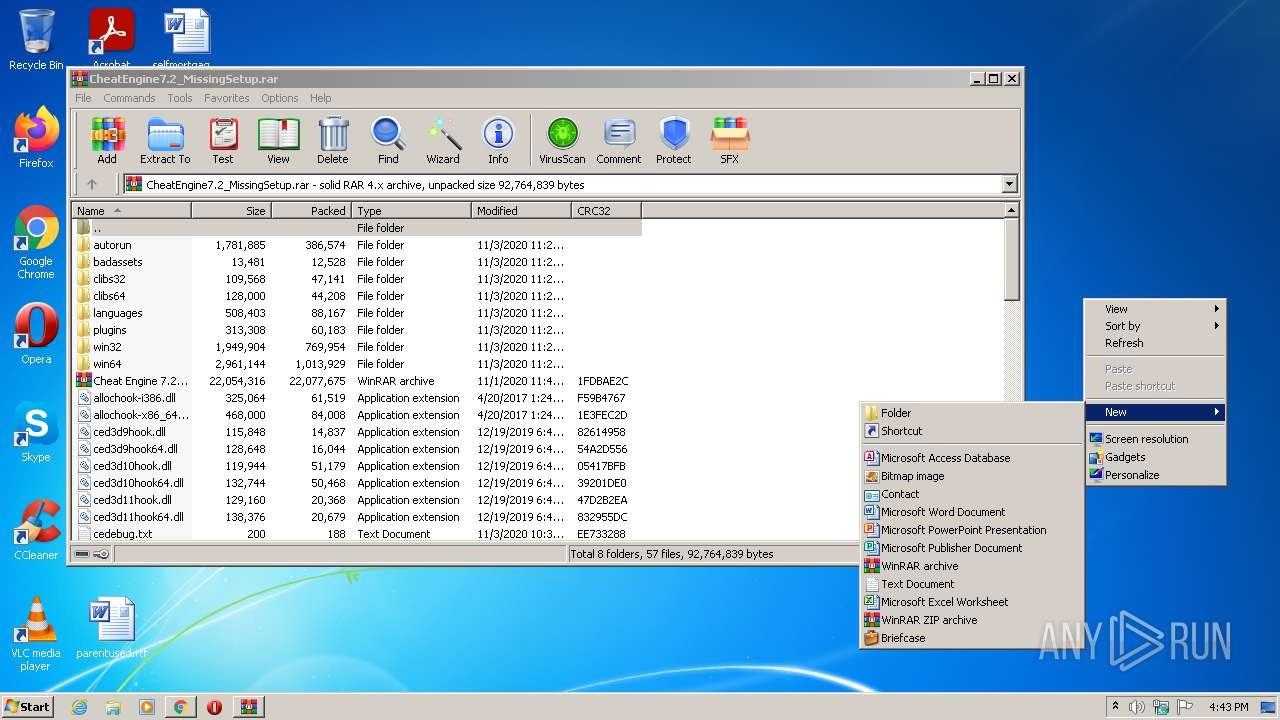Add archive Comment
Screen dimensions: 1280x720
point(619,140)
